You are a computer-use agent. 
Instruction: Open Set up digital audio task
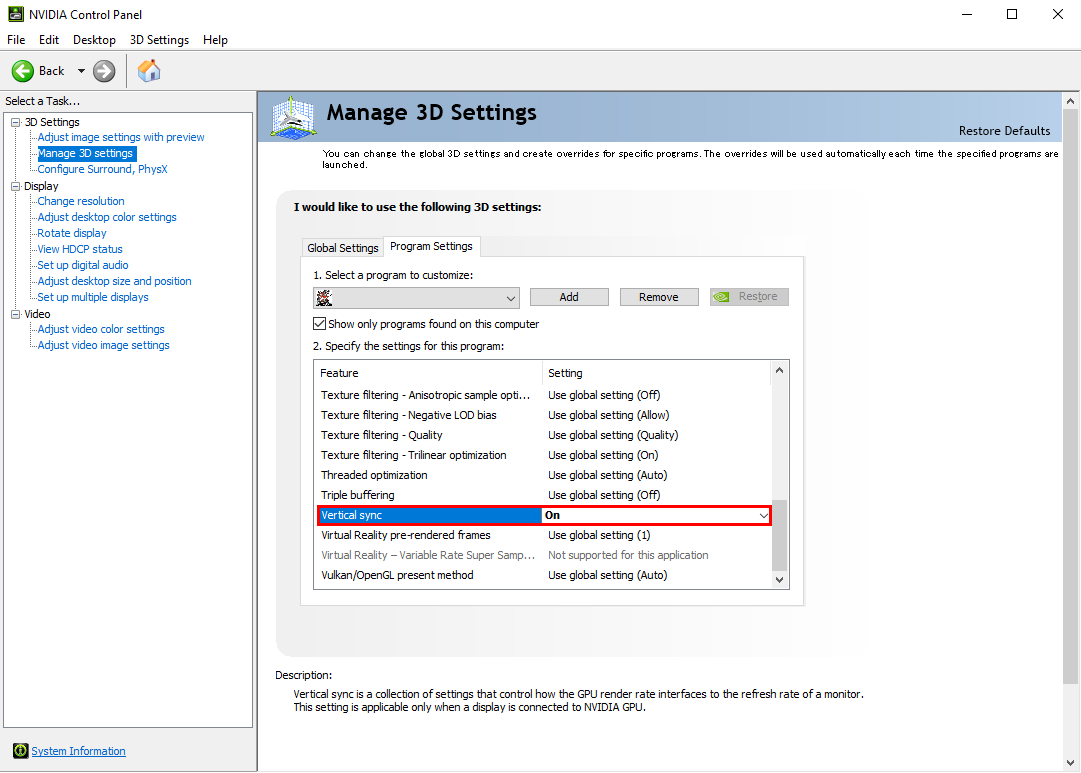click(83, 265)
